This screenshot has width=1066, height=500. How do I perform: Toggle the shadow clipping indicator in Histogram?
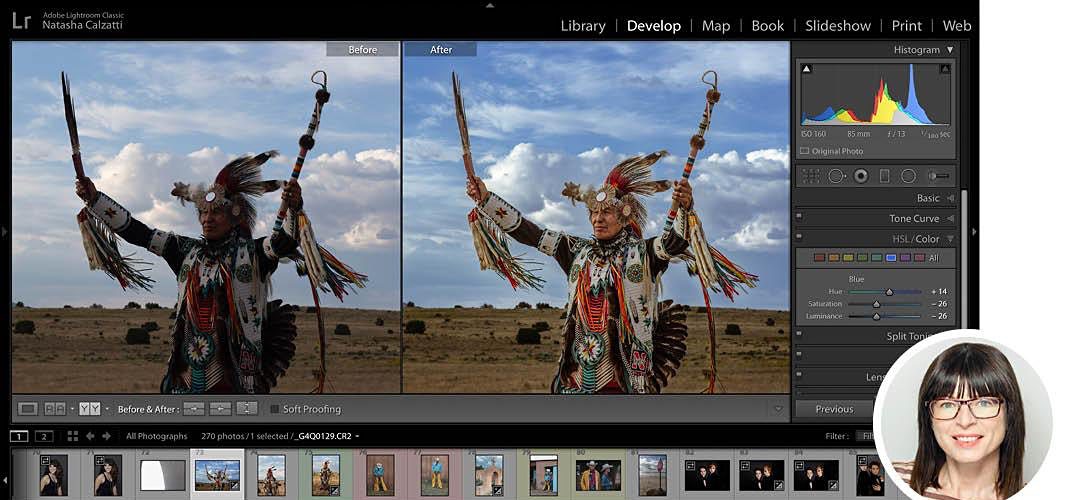point(807,69)
